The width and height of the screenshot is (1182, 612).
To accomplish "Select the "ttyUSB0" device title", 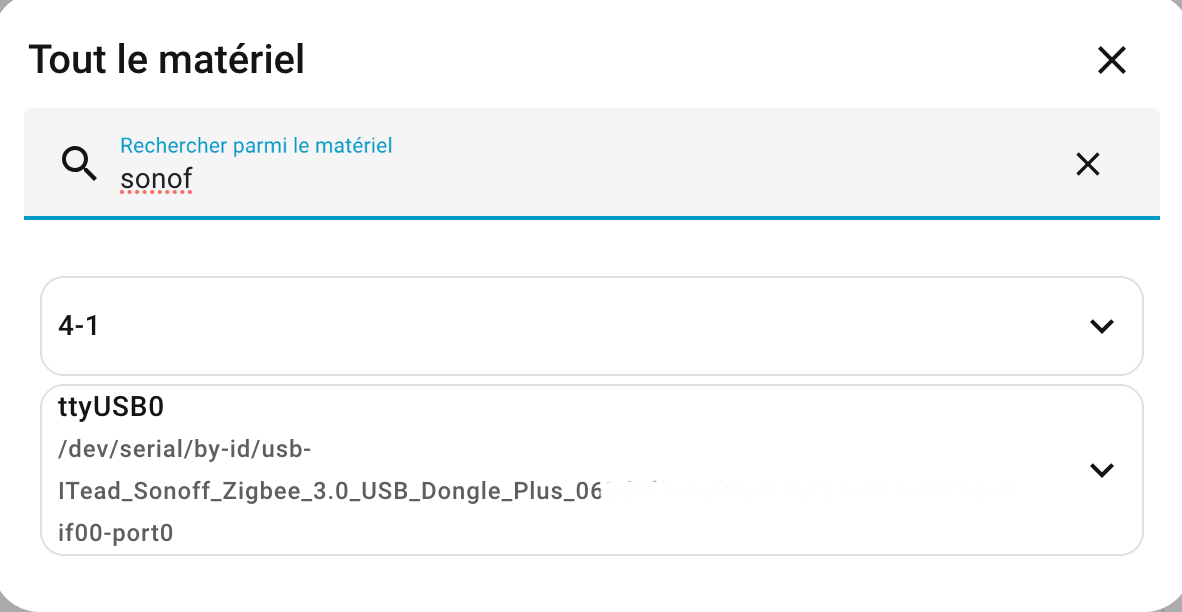I will [x=110, y=407].
